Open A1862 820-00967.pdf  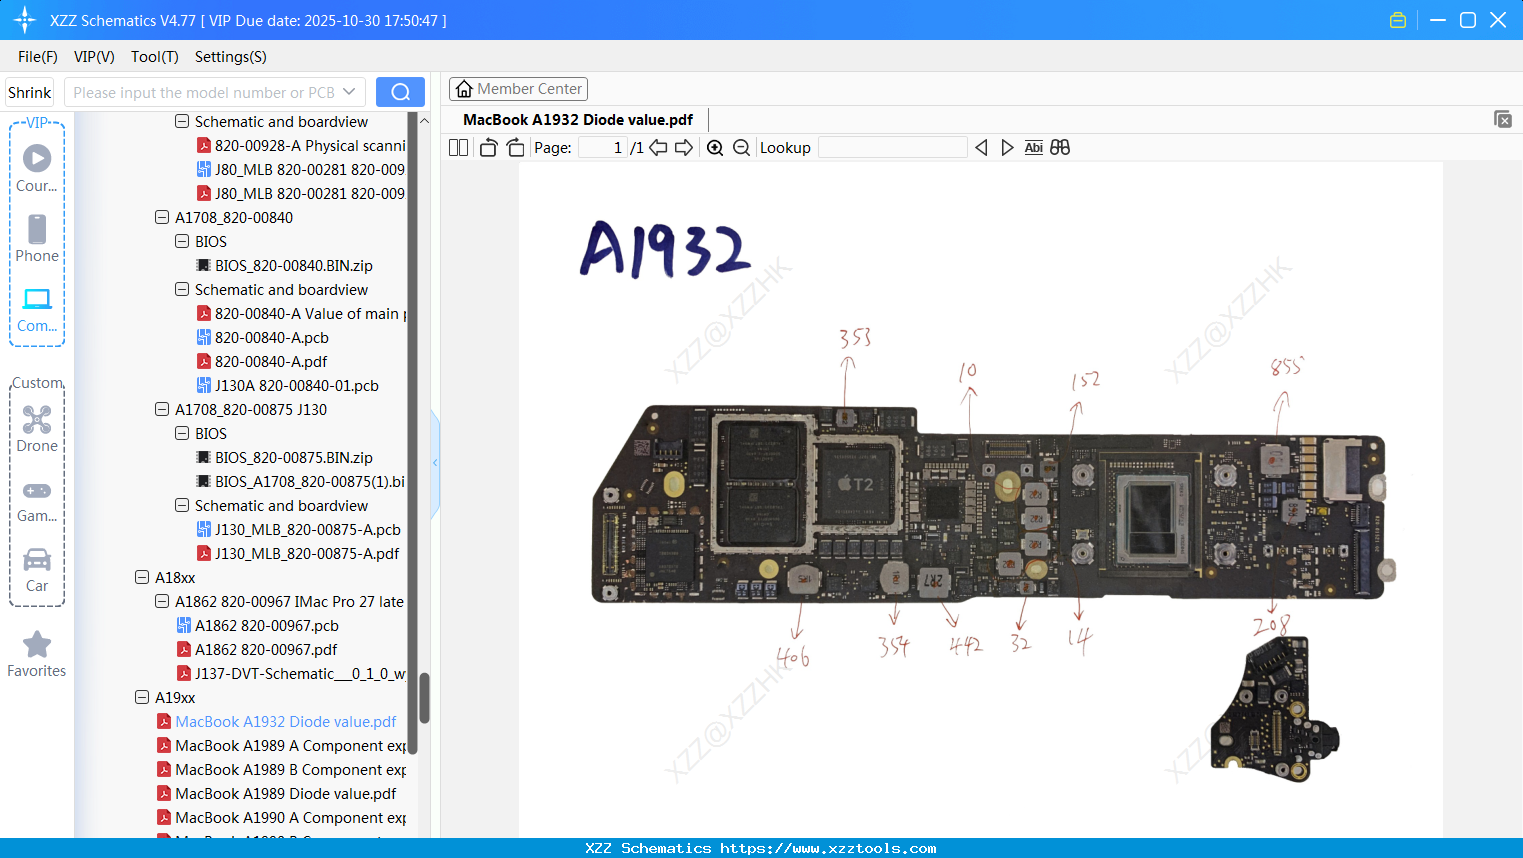click(x=257, y=649)
